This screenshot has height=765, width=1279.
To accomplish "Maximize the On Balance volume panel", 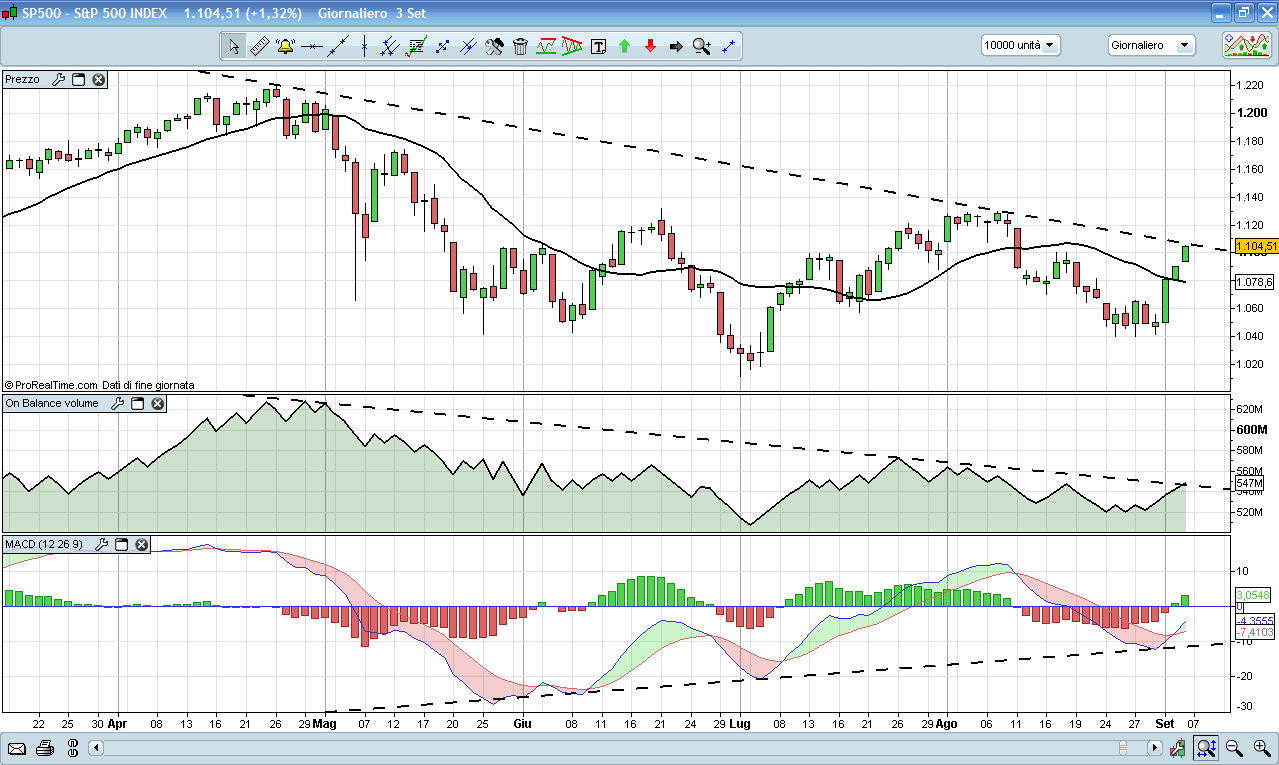I will [138, 403].
